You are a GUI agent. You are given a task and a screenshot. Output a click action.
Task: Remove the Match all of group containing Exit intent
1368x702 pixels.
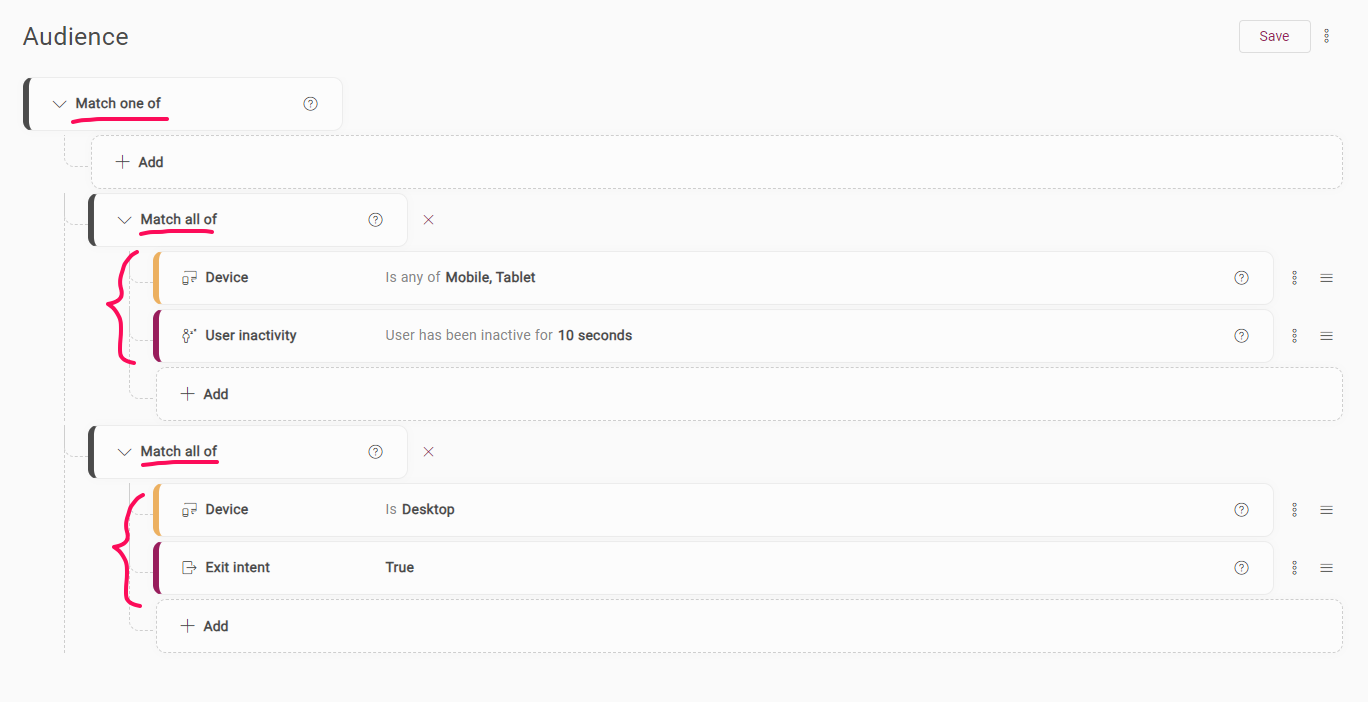click(x=428, y=452)
